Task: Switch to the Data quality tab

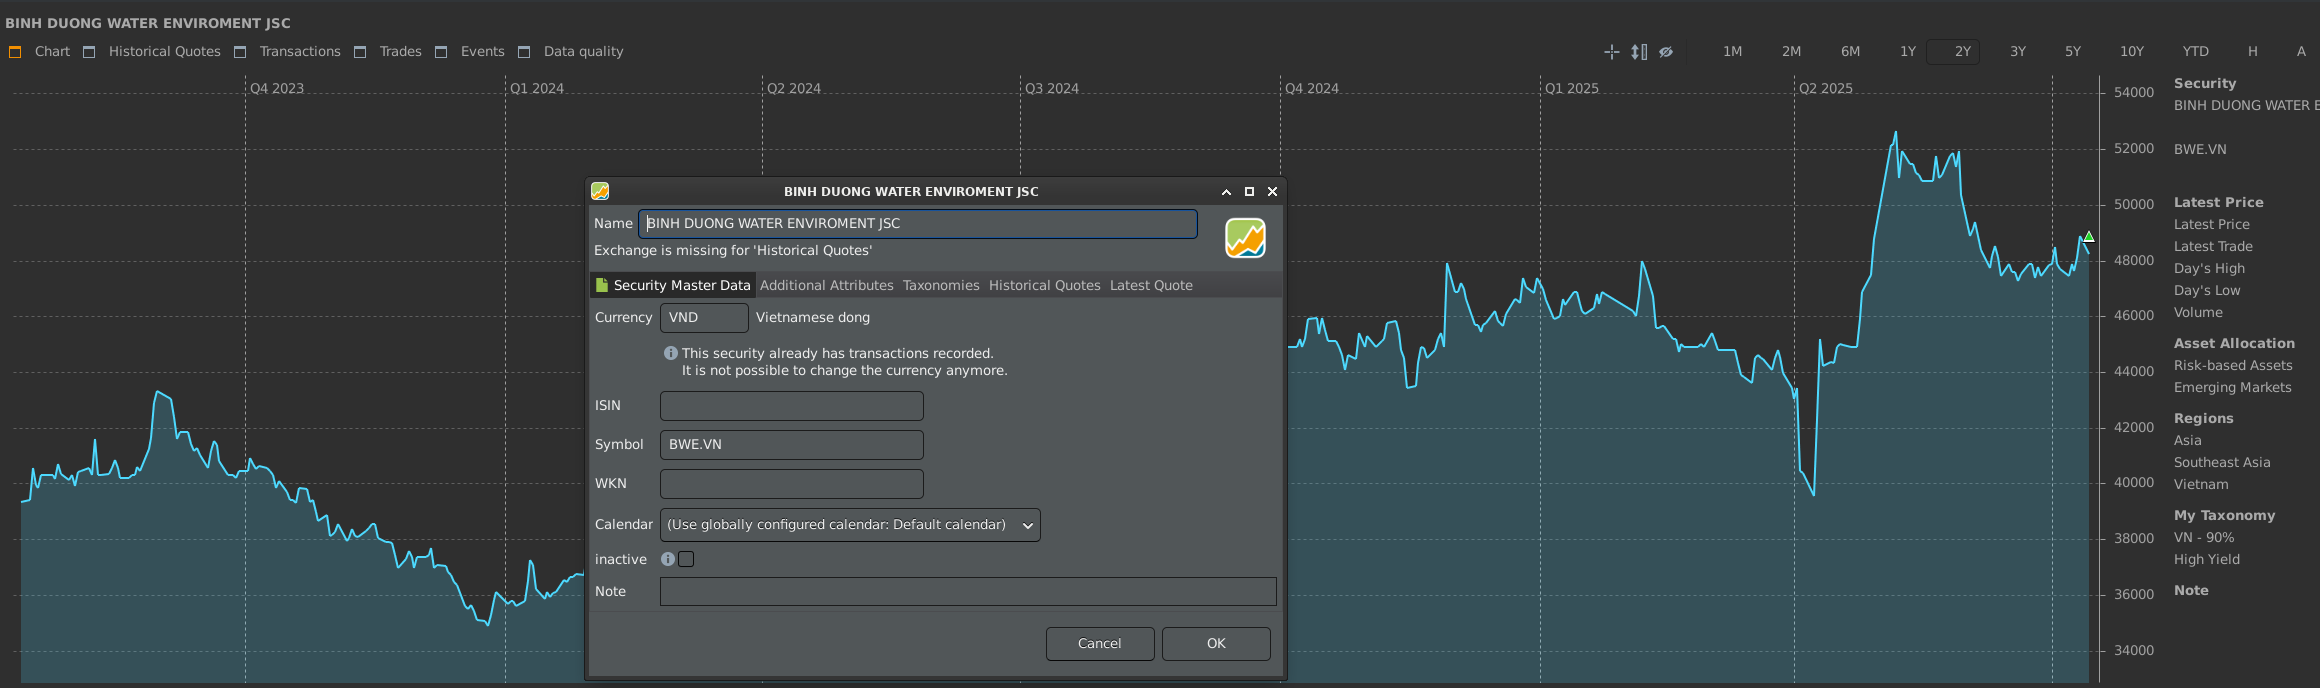Action: click(583, 51)
